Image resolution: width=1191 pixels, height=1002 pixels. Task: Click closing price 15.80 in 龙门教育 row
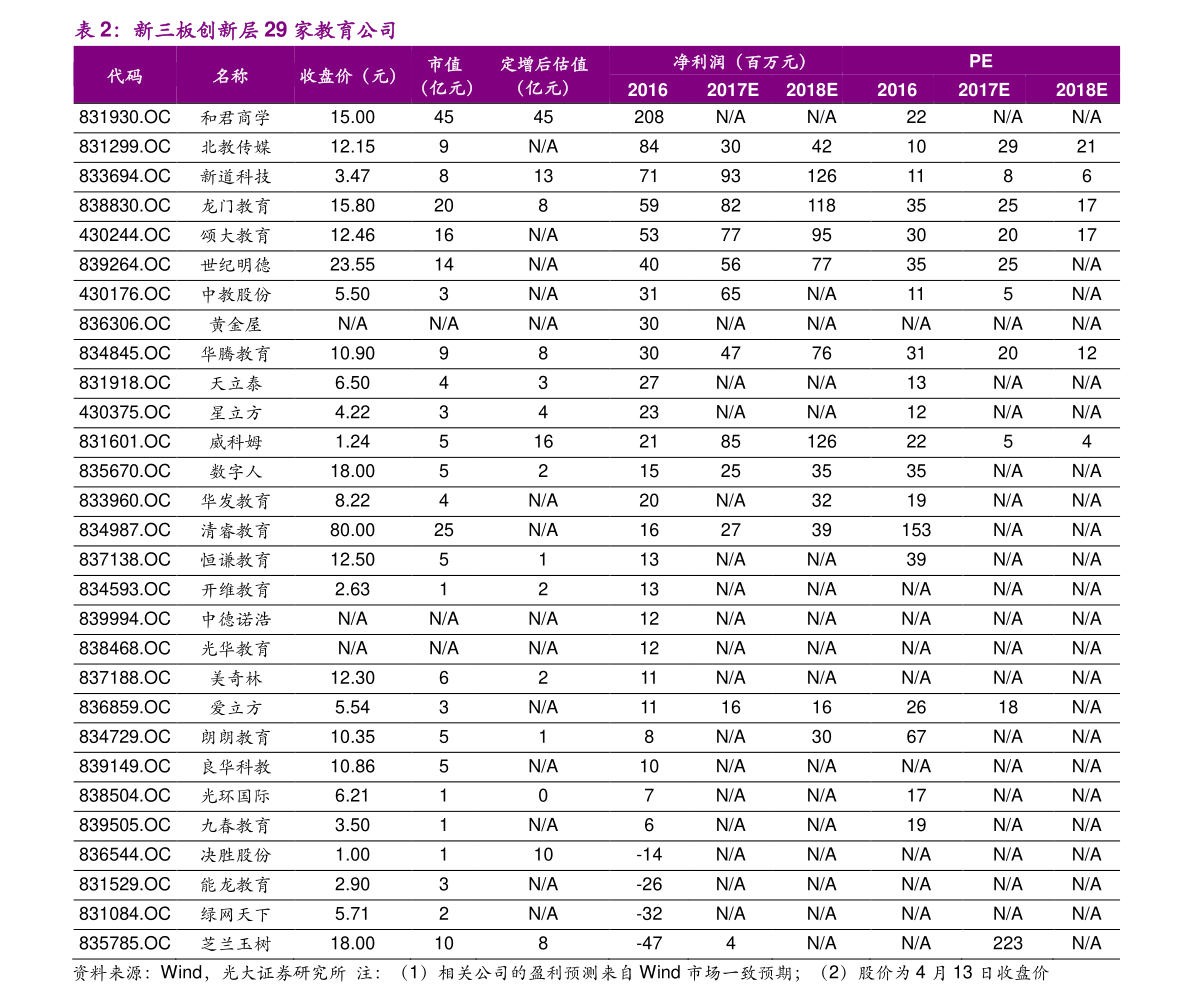[352, 206]
